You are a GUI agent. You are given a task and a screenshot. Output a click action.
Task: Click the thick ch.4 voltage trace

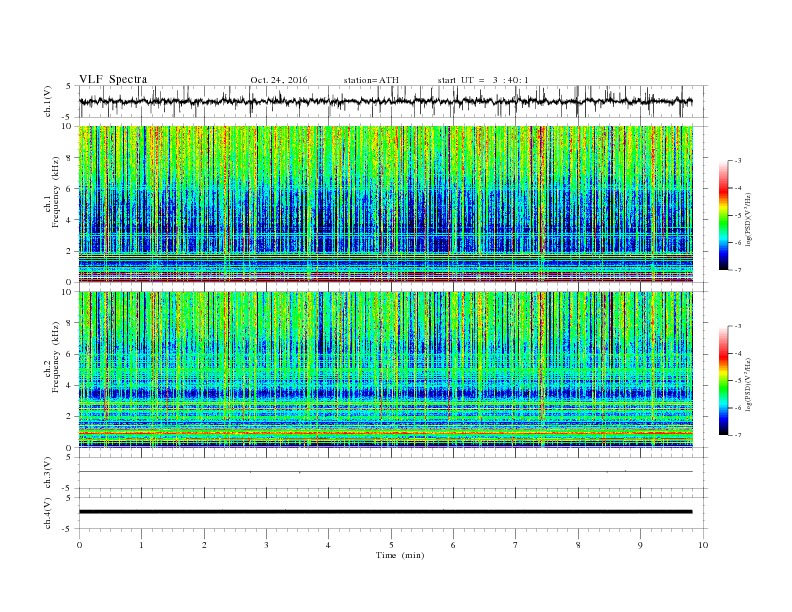point(385,512)
